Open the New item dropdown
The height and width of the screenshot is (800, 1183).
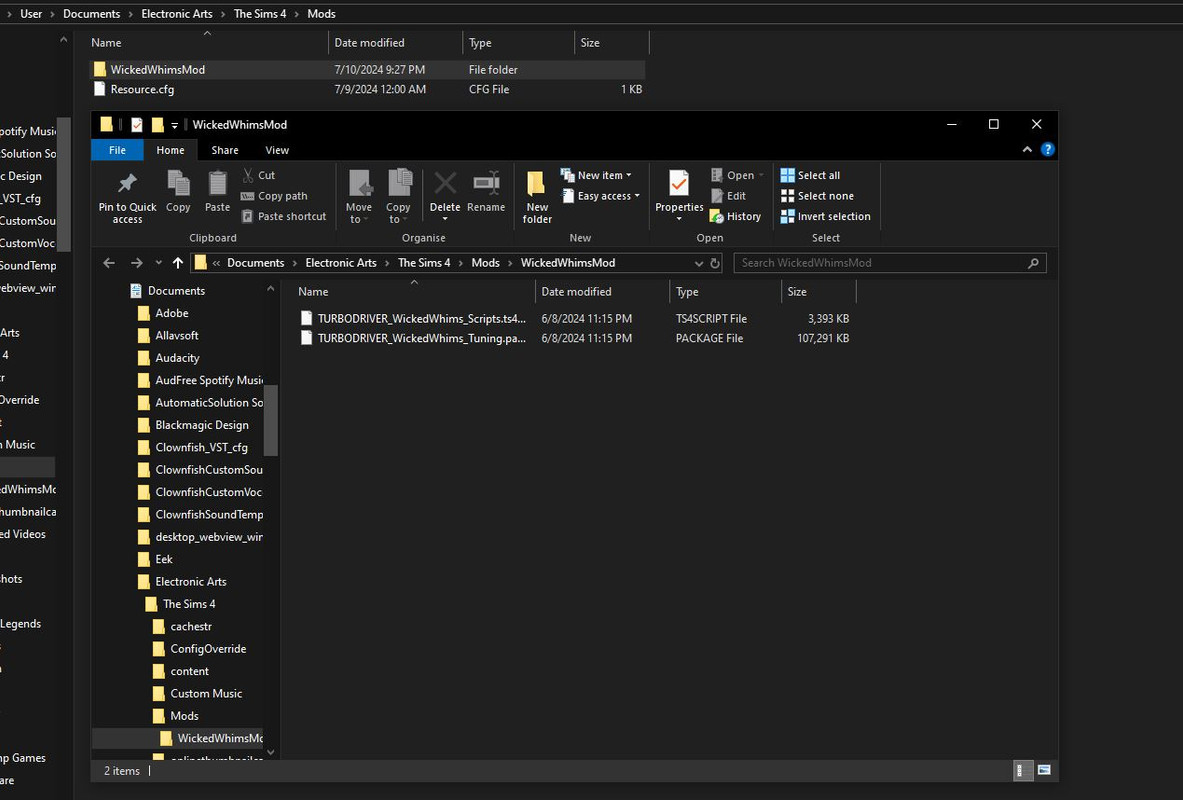pos(596,175)
